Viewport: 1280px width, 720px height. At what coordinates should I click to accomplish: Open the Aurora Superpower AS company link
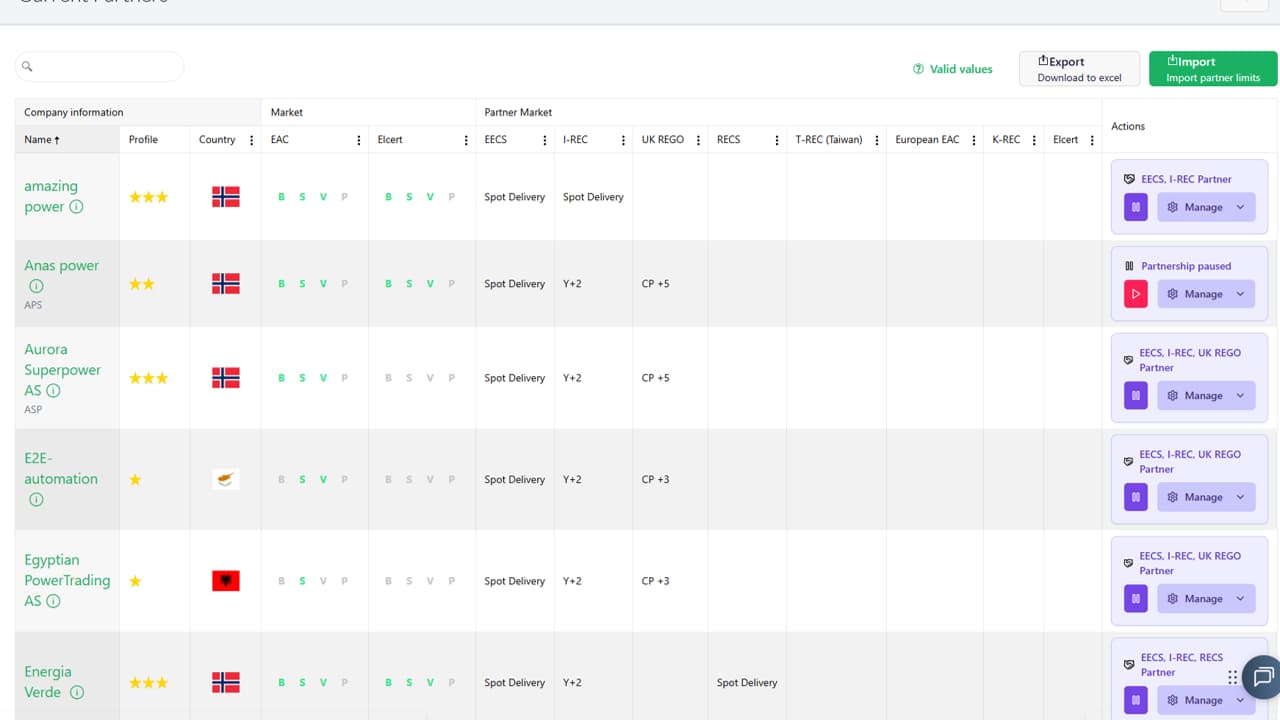(x=62, y=369)
